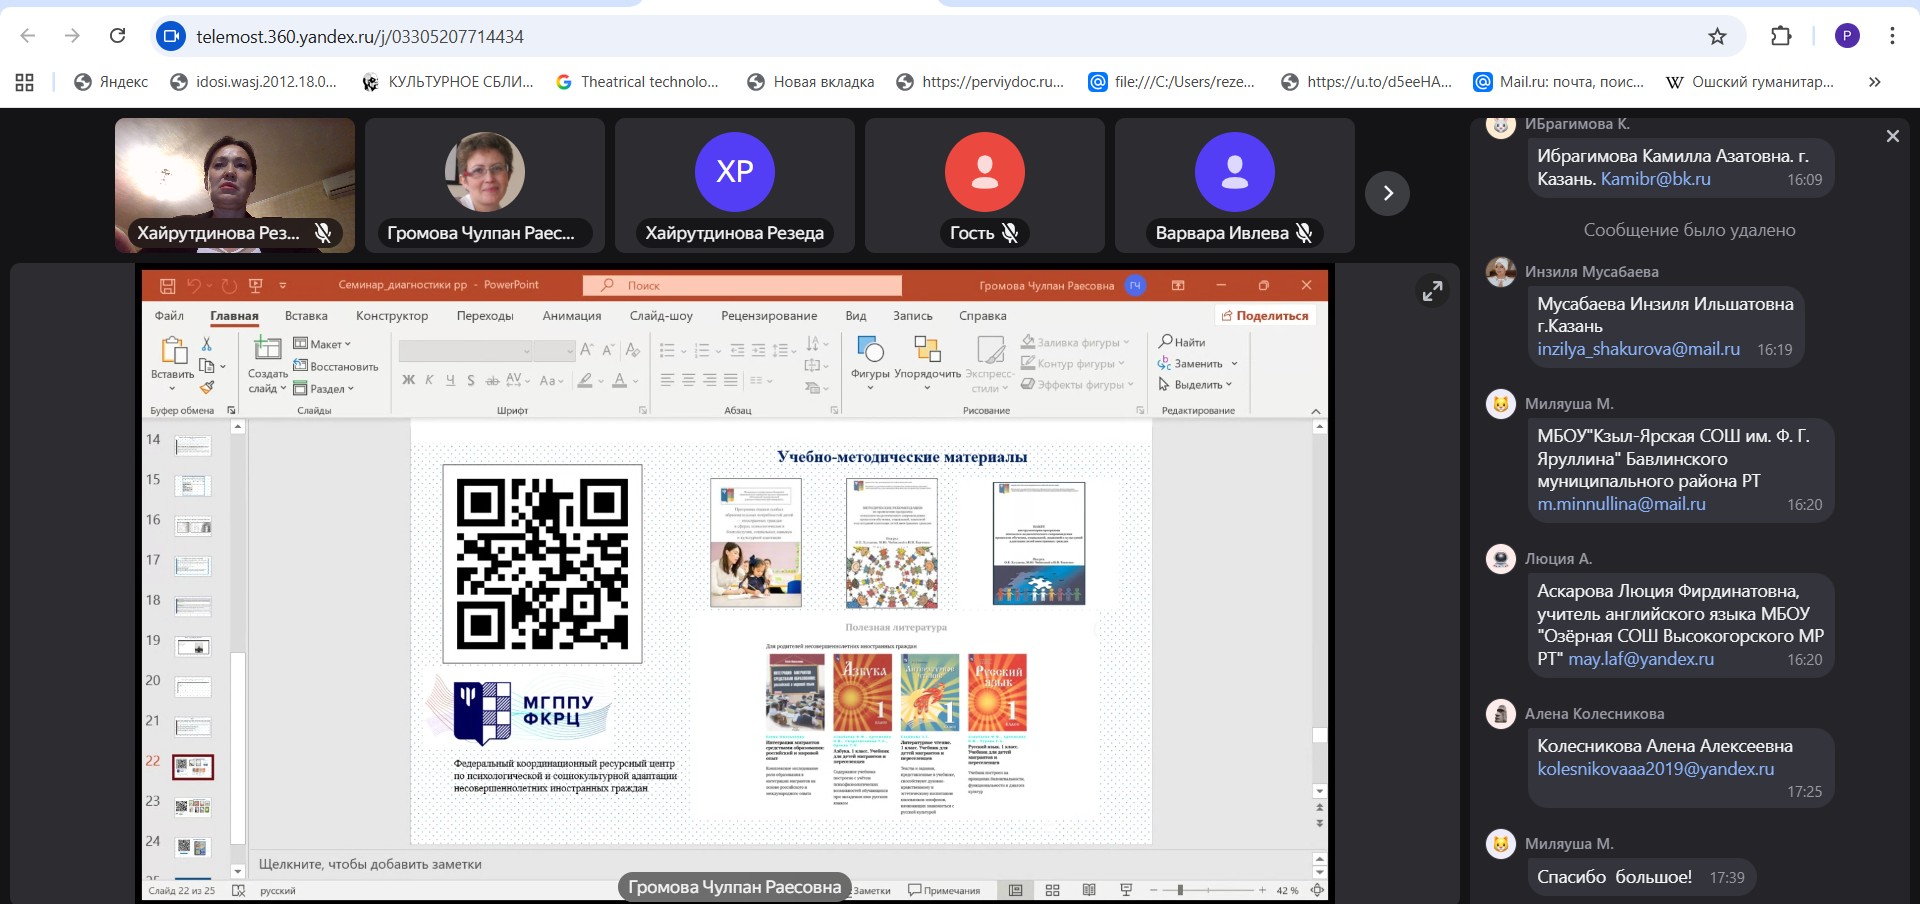The width and height of the screenshot is (1920, 904).
Task: Select slide 23 thumbnail
Action: (x=193, y=806)
